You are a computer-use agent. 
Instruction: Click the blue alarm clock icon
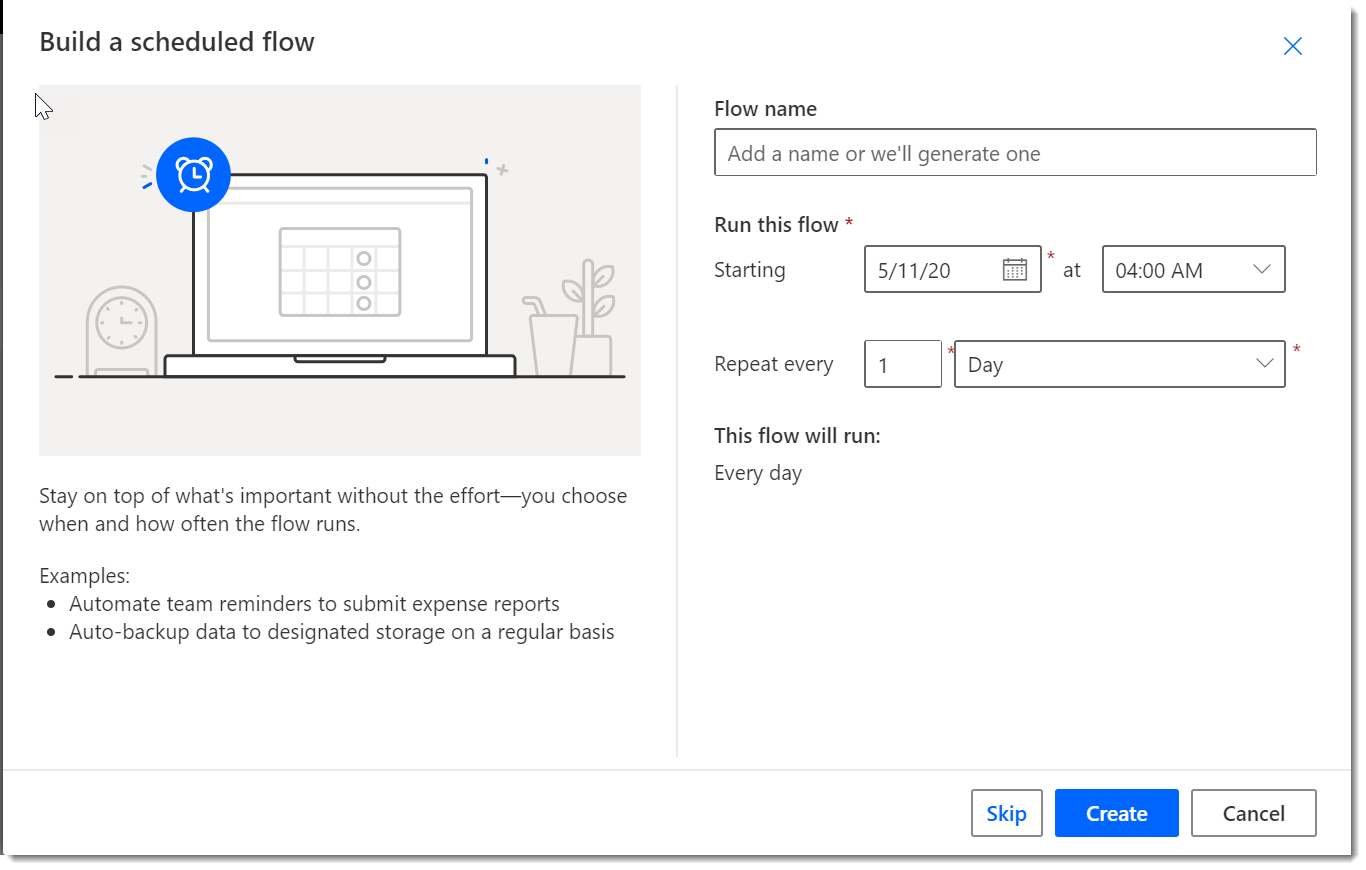pyautogui.click(x=194, y=174)
